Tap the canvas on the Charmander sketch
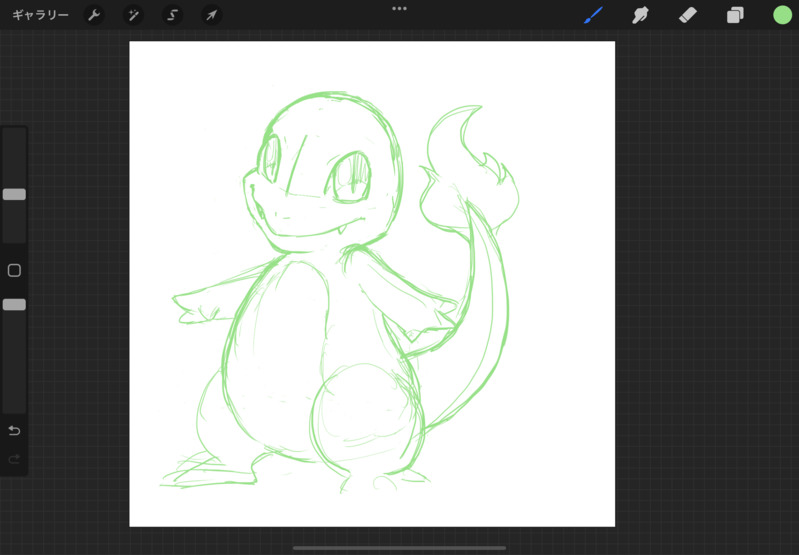This screenshot has width=799, height=555. pyautogui.click(x=339, y=293)
